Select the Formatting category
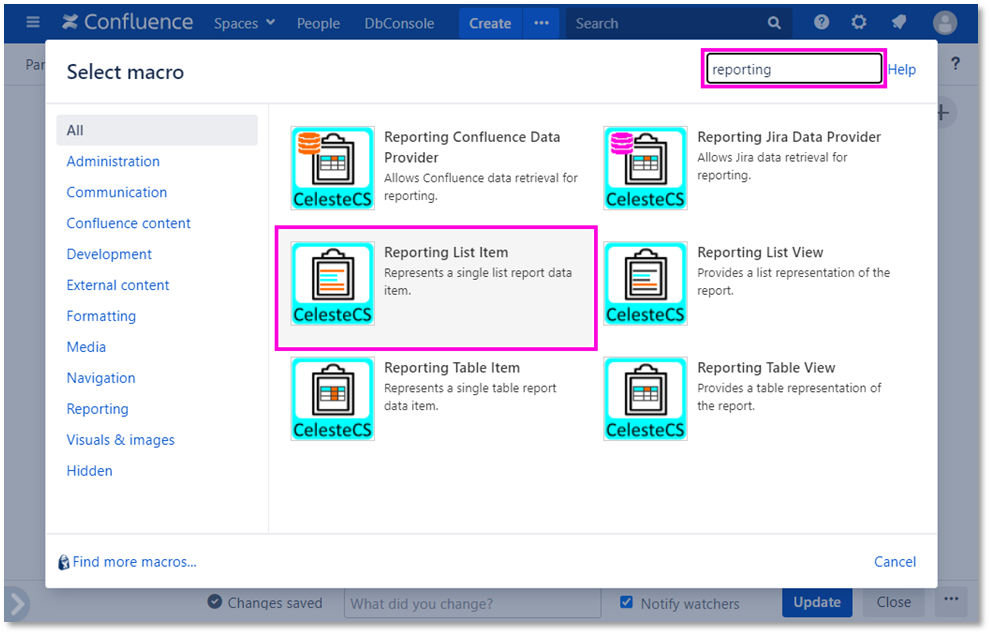This screenshot has width=991, height=635. click(x=101, y=316)
